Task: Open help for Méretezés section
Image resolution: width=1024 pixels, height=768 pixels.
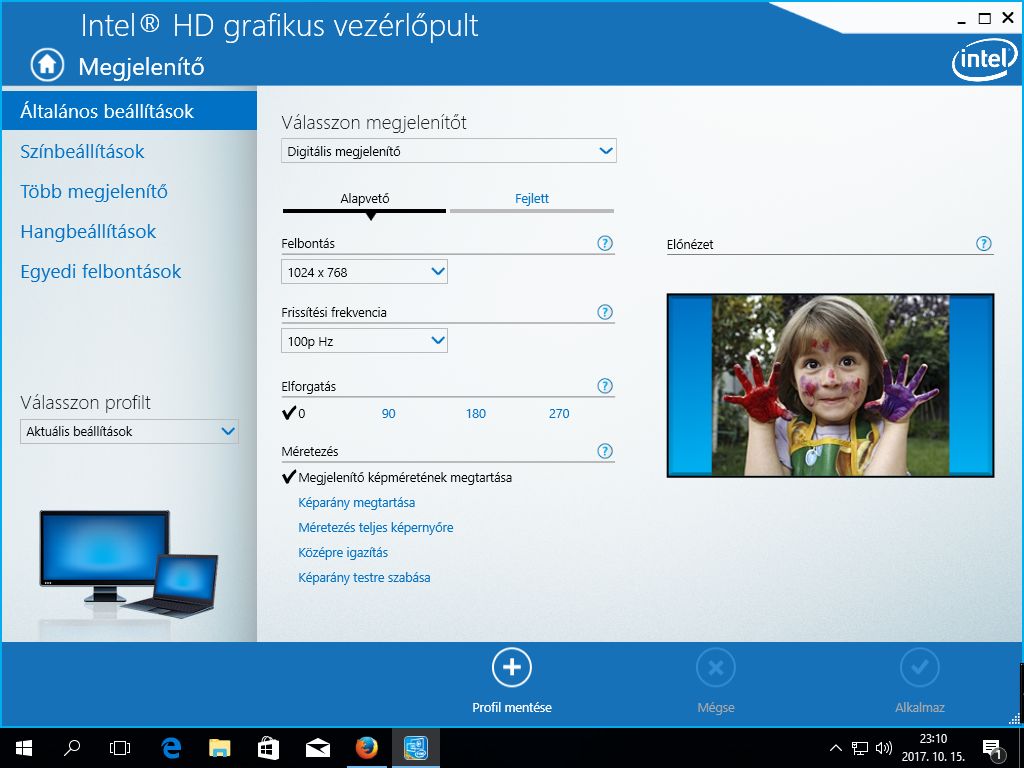Action: (605, 451)
